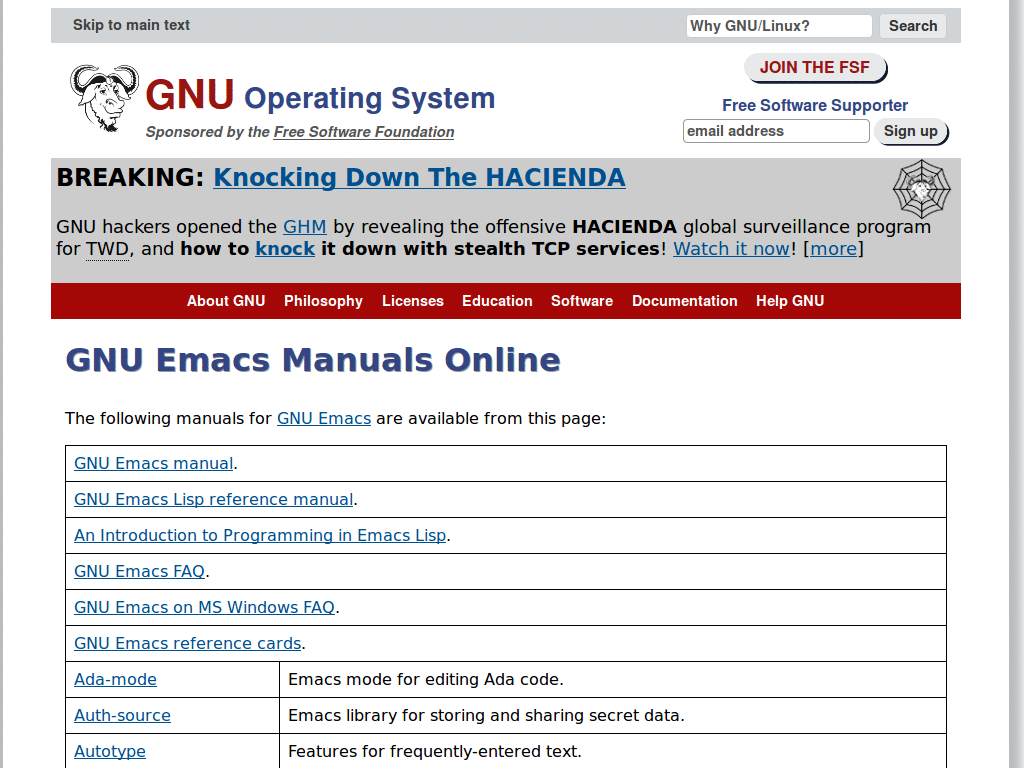
Task: Open the Ada-mode documentation link
Action: click(x=115, y=679)
